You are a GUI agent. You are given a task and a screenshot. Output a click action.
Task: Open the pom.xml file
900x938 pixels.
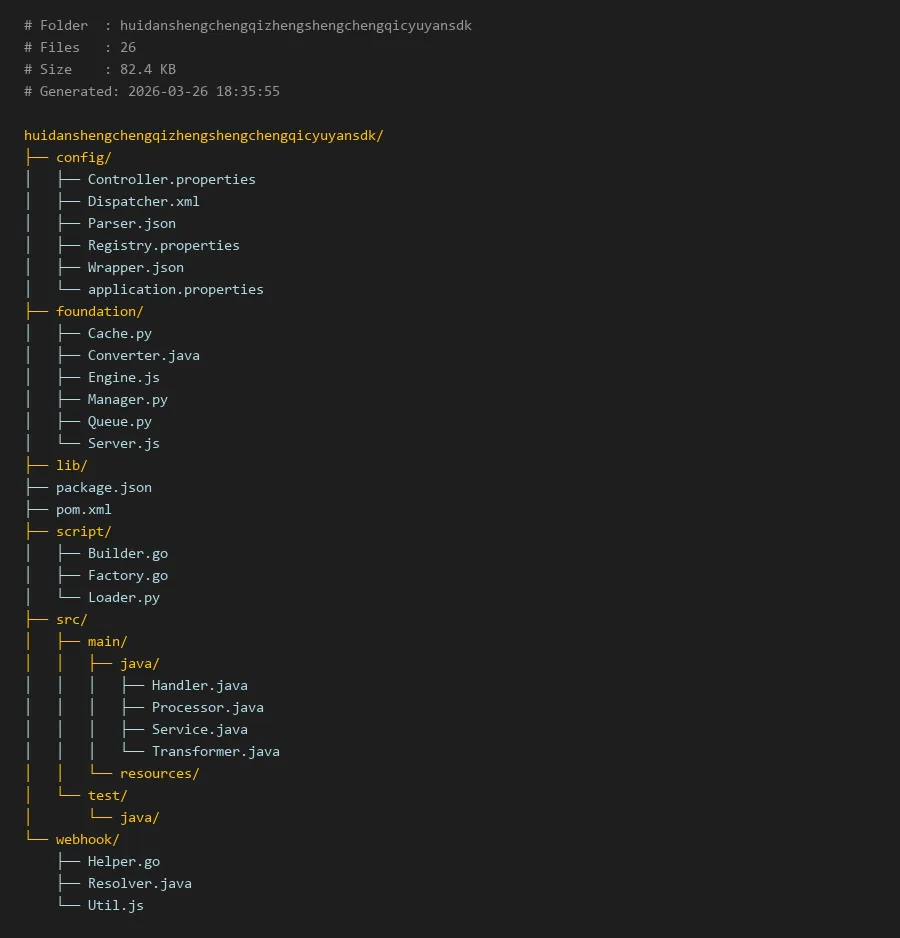pos(83,509)
